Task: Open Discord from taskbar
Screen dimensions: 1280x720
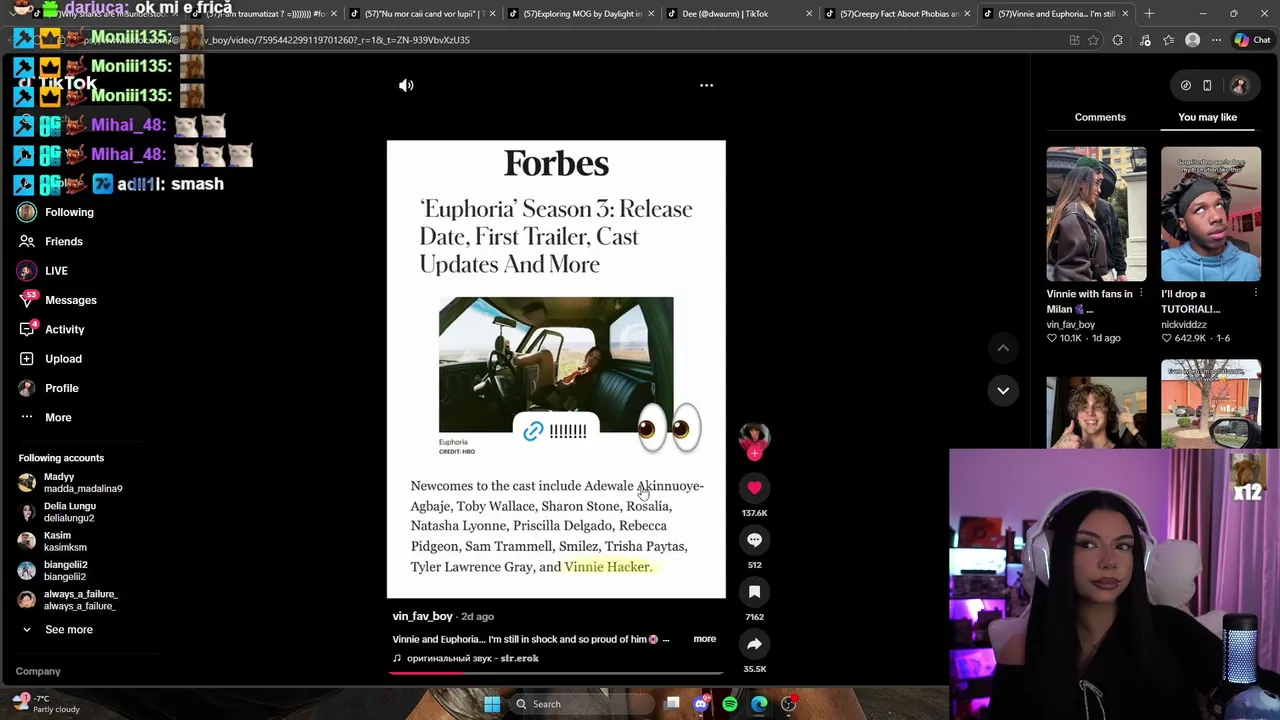Action: pyautogui.click(x=701, y=704)
